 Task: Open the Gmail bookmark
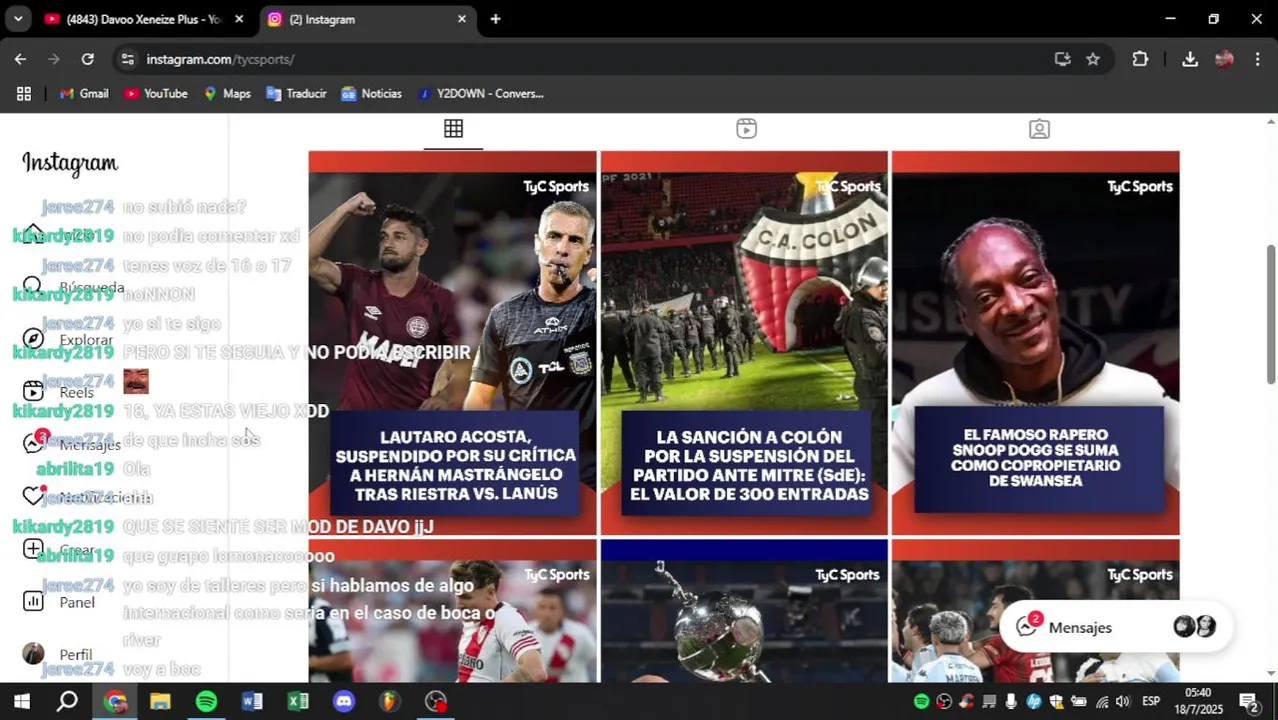click(84, 93)
